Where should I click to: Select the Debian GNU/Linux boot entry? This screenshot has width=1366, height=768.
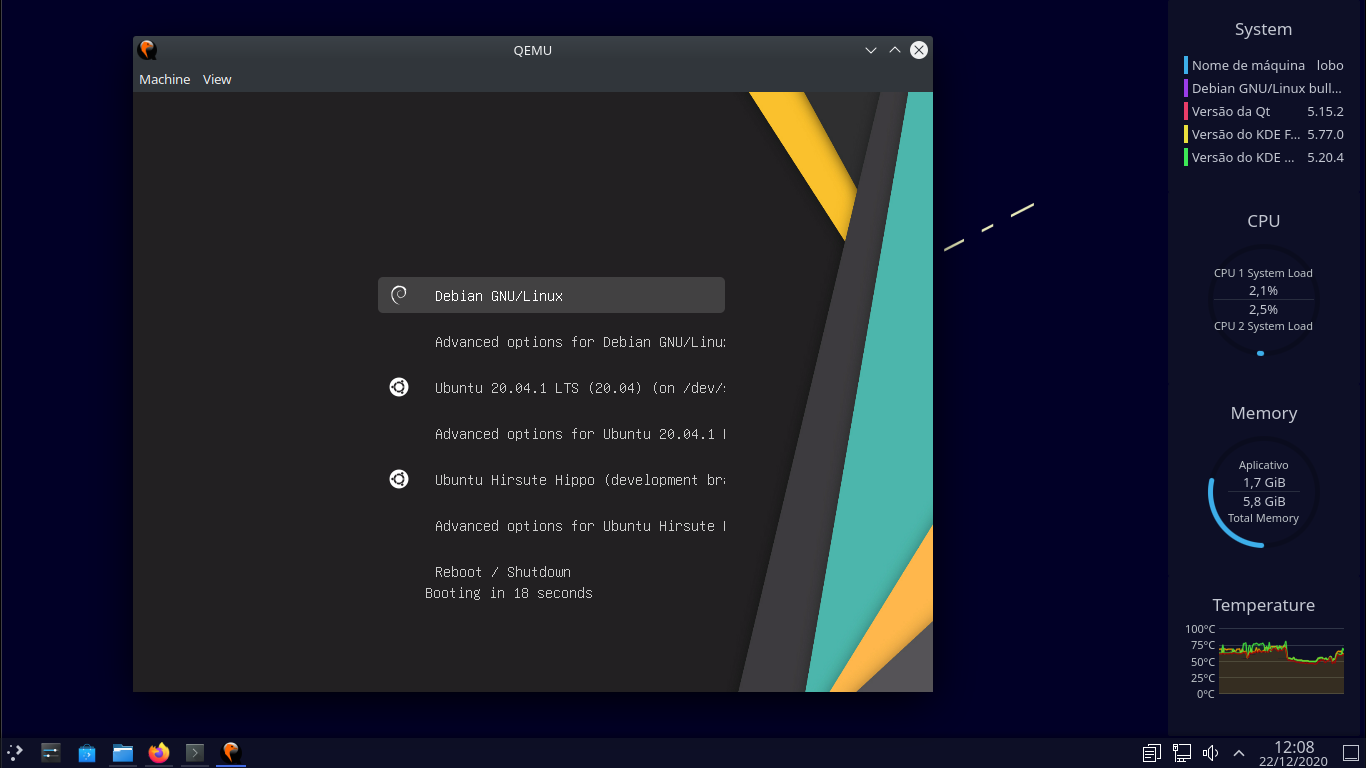550,295
